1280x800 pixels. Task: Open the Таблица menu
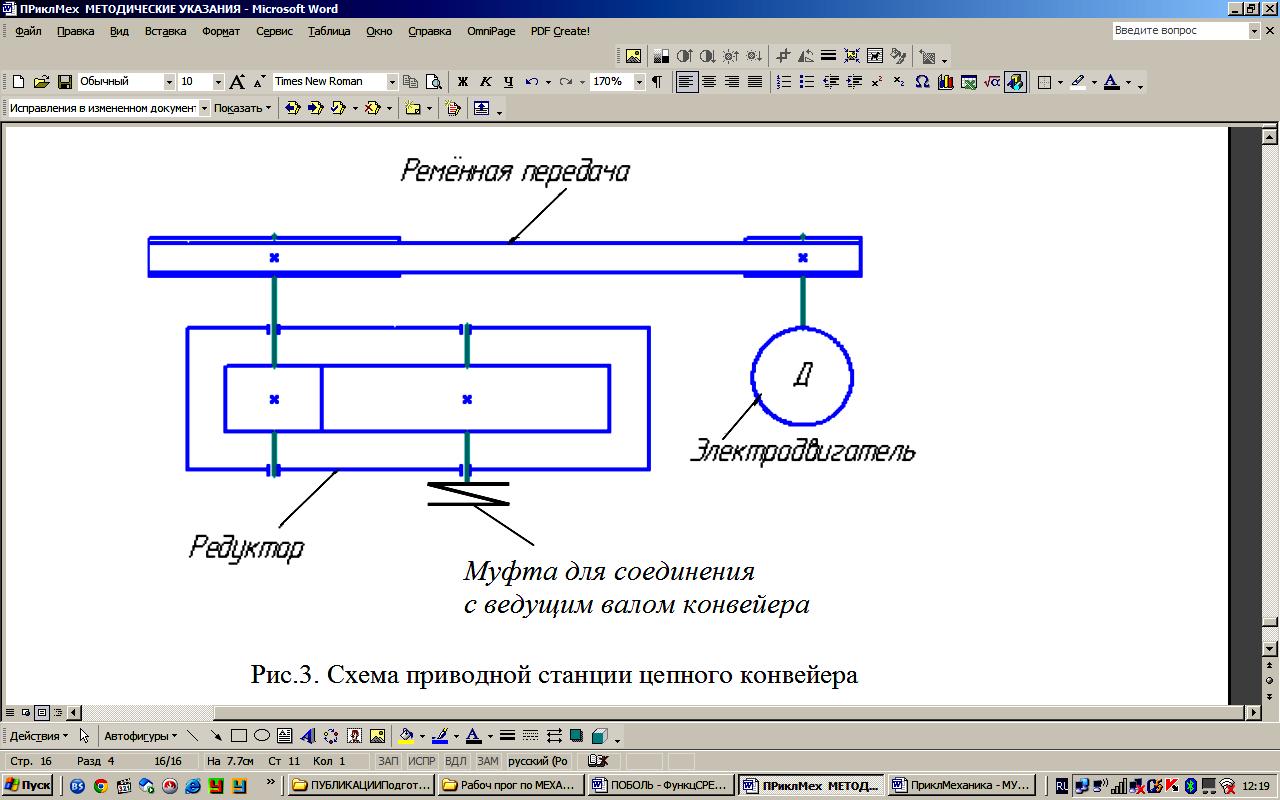[329, 31]
